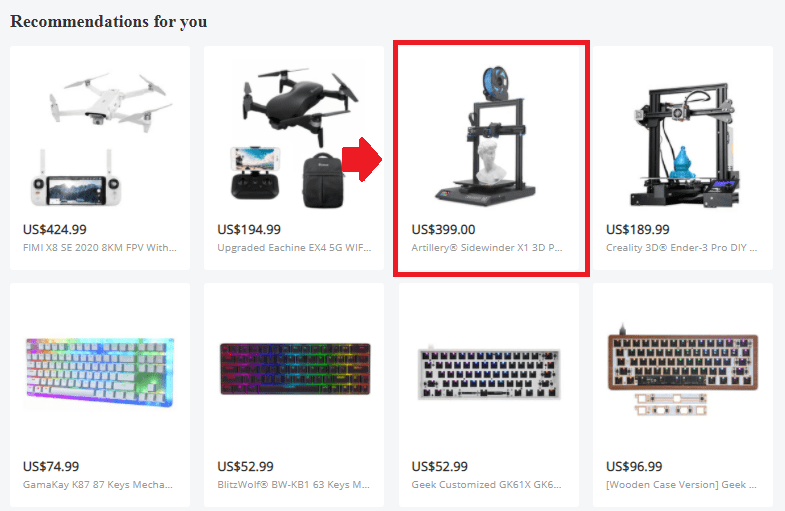The image size is (785, 511).
Task: Open the FIMI X8 SE 2020 product title
Action: [100, 248]
